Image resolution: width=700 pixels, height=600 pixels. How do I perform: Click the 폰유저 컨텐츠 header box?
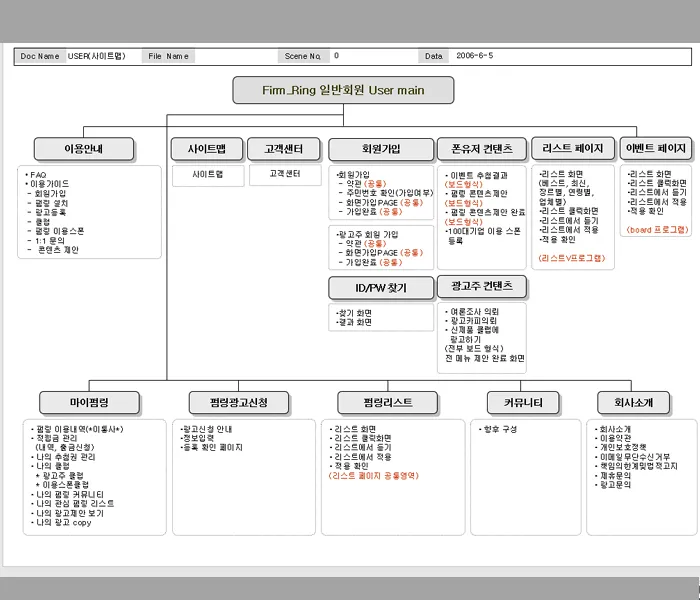point(482,149)
